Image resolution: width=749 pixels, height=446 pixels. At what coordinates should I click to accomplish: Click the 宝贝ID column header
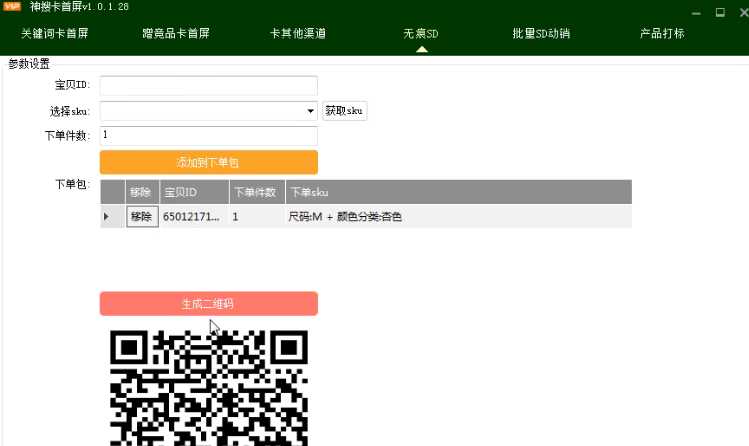(x=194, y=192)
